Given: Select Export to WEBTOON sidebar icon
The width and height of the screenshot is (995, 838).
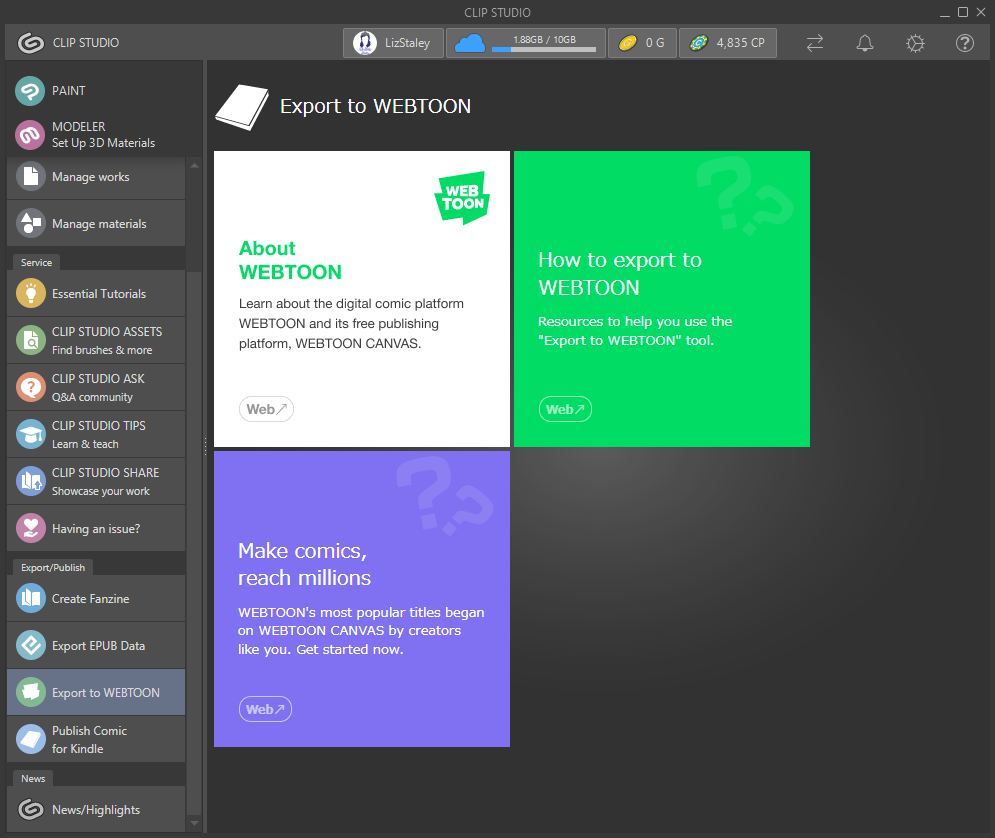Looking at the screenshot, I should pyautogui.click(x=30, y=692).
